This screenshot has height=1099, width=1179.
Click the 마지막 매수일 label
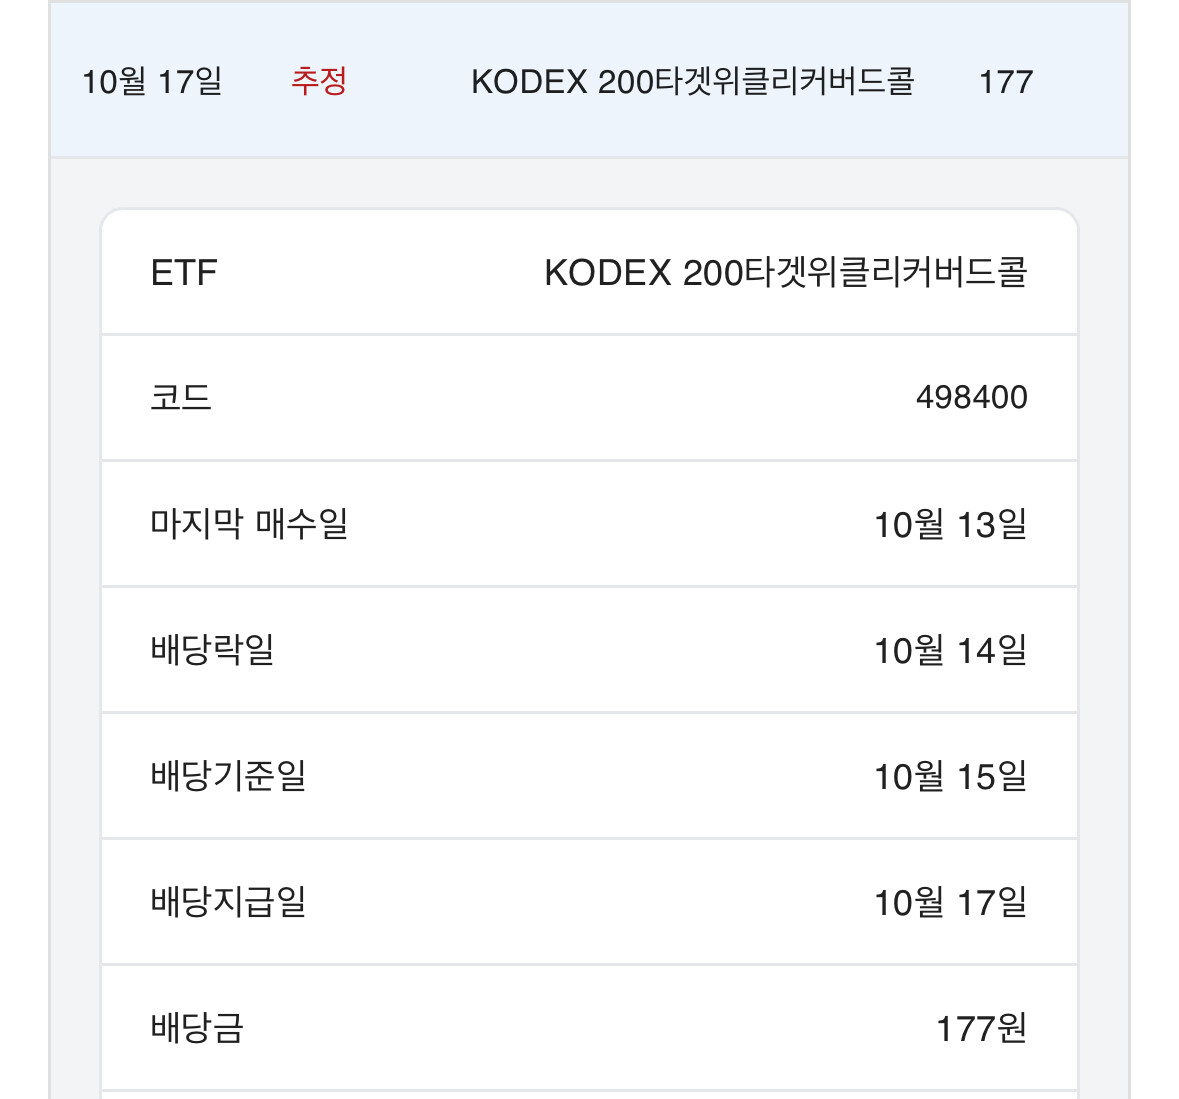(249, 524)
